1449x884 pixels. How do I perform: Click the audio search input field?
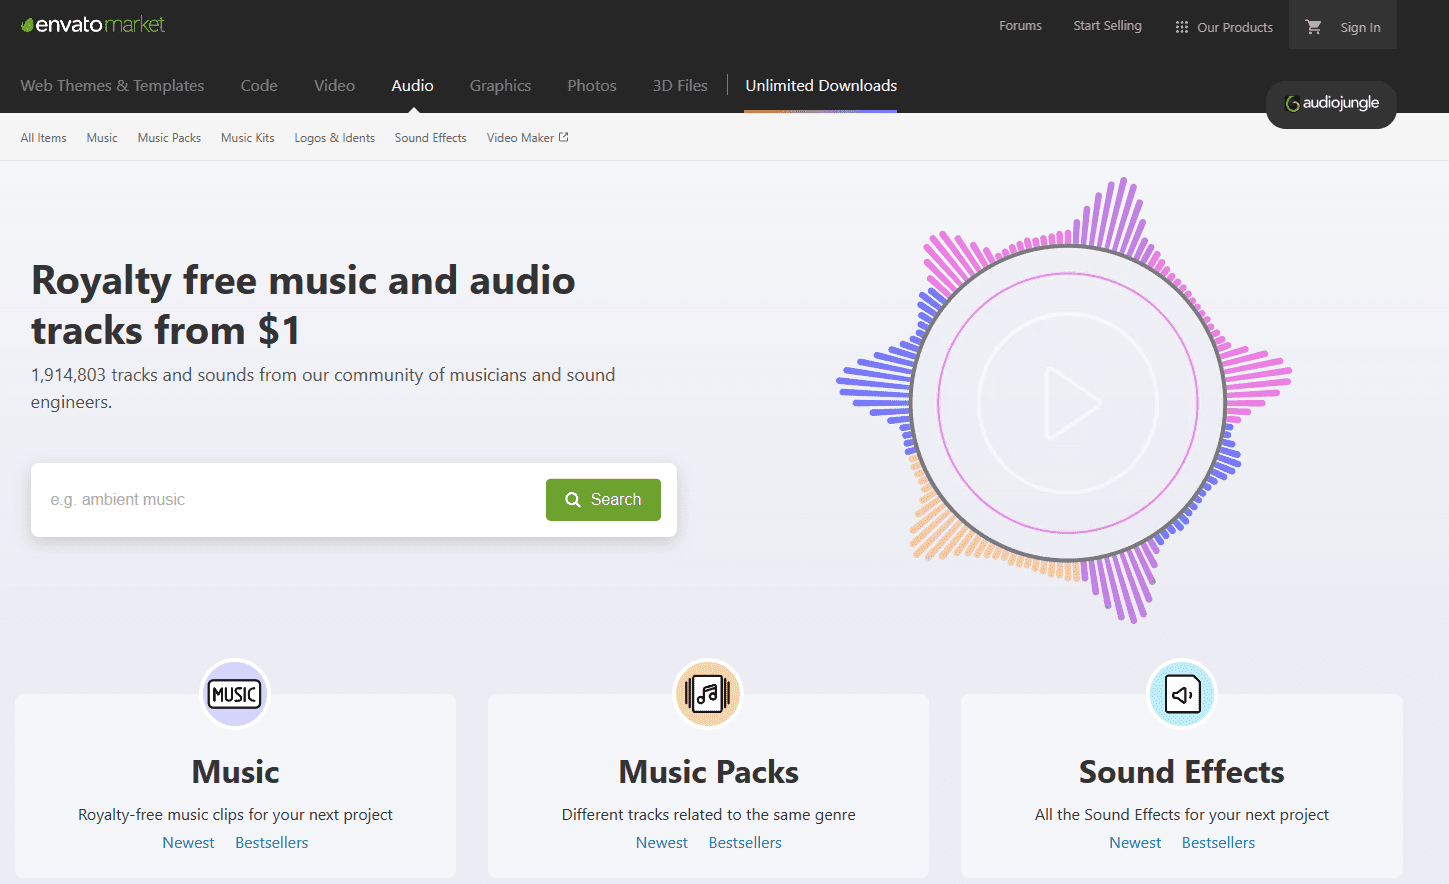(280, 499)
